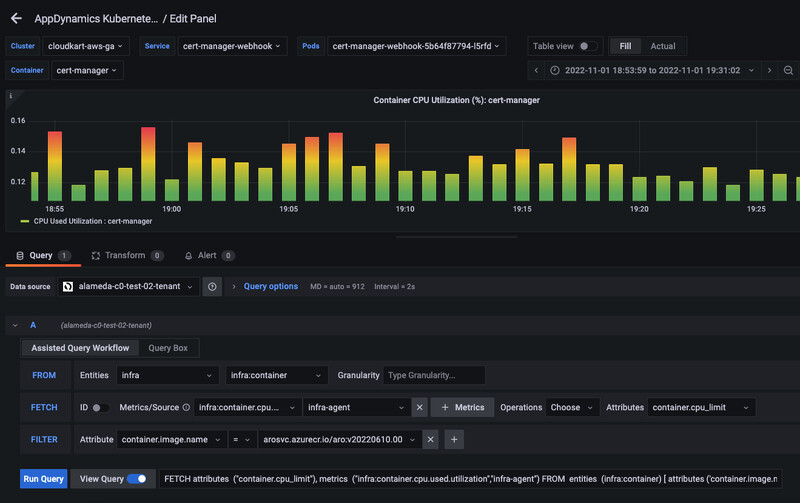800x503 pixels.
Task: Click the data source help icon
Action: click(x=213, y=286)
